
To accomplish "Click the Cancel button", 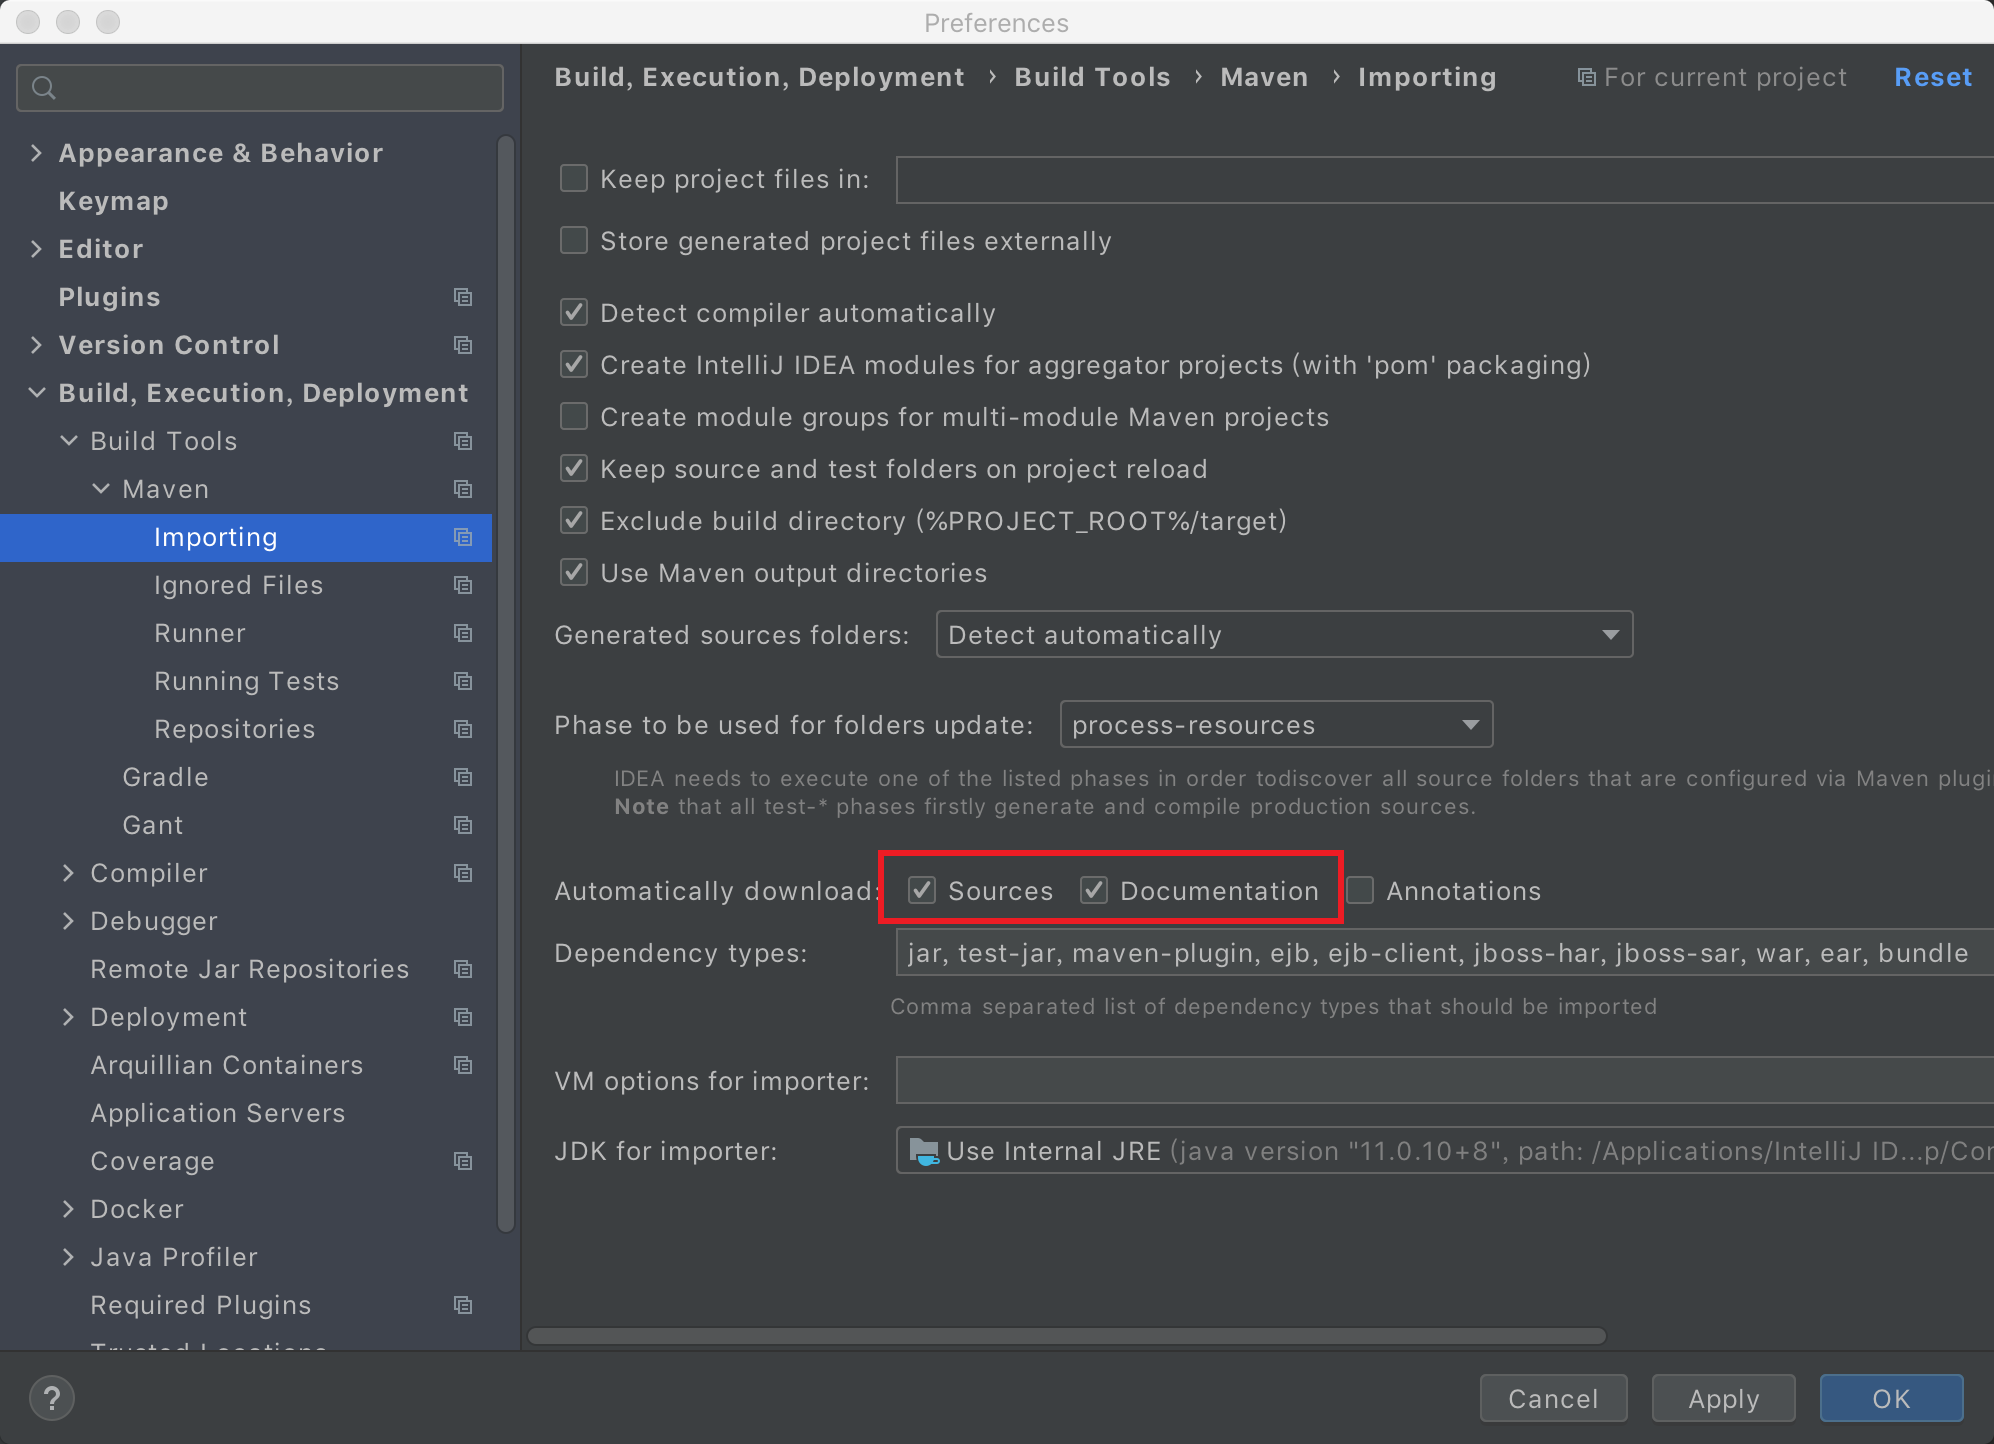I will click(x=1553, y=1398).
